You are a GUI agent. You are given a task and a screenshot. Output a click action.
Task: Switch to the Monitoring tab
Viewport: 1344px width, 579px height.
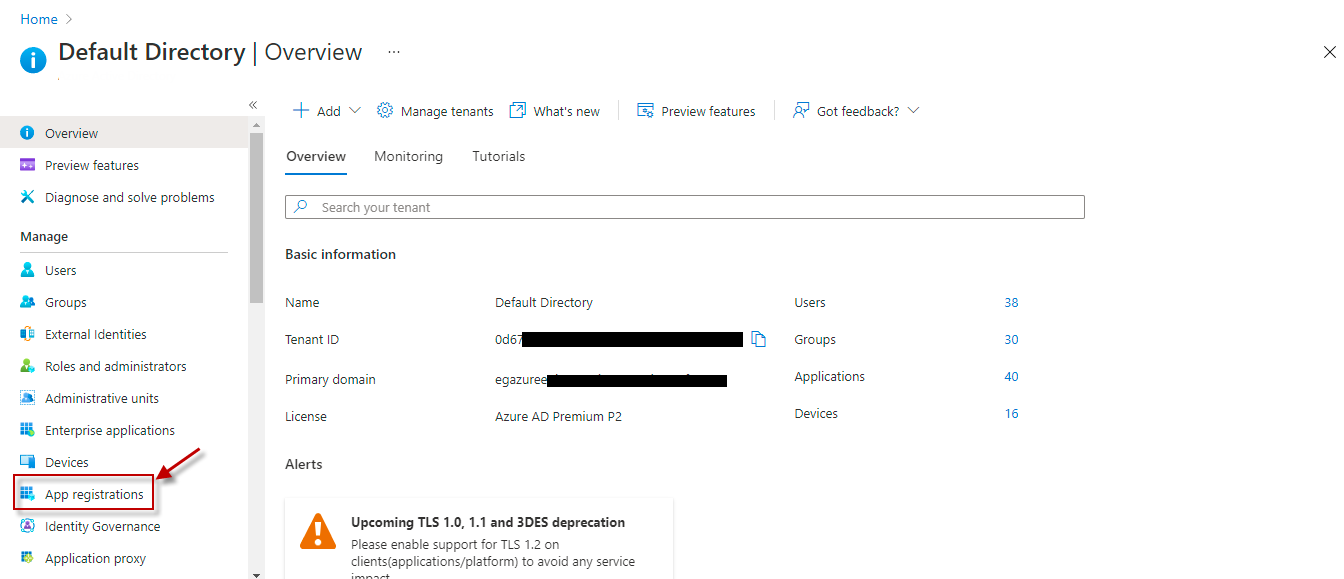coord(408,156)
